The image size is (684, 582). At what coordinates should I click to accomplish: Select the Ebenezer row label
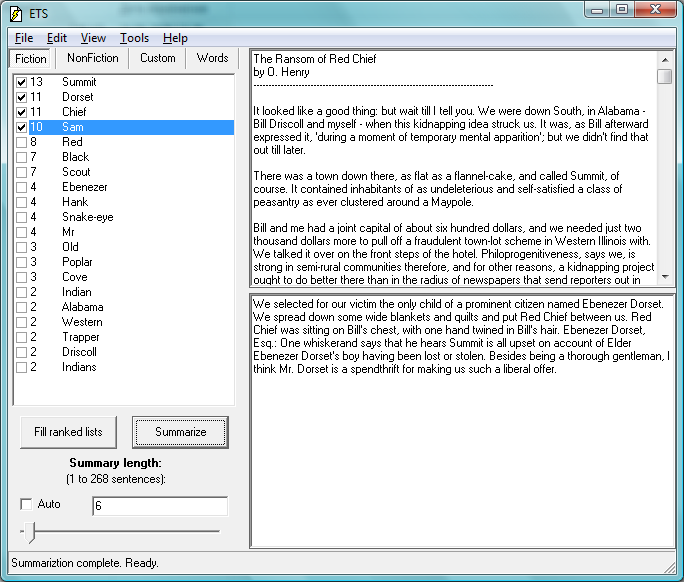[x=85, y=187]
